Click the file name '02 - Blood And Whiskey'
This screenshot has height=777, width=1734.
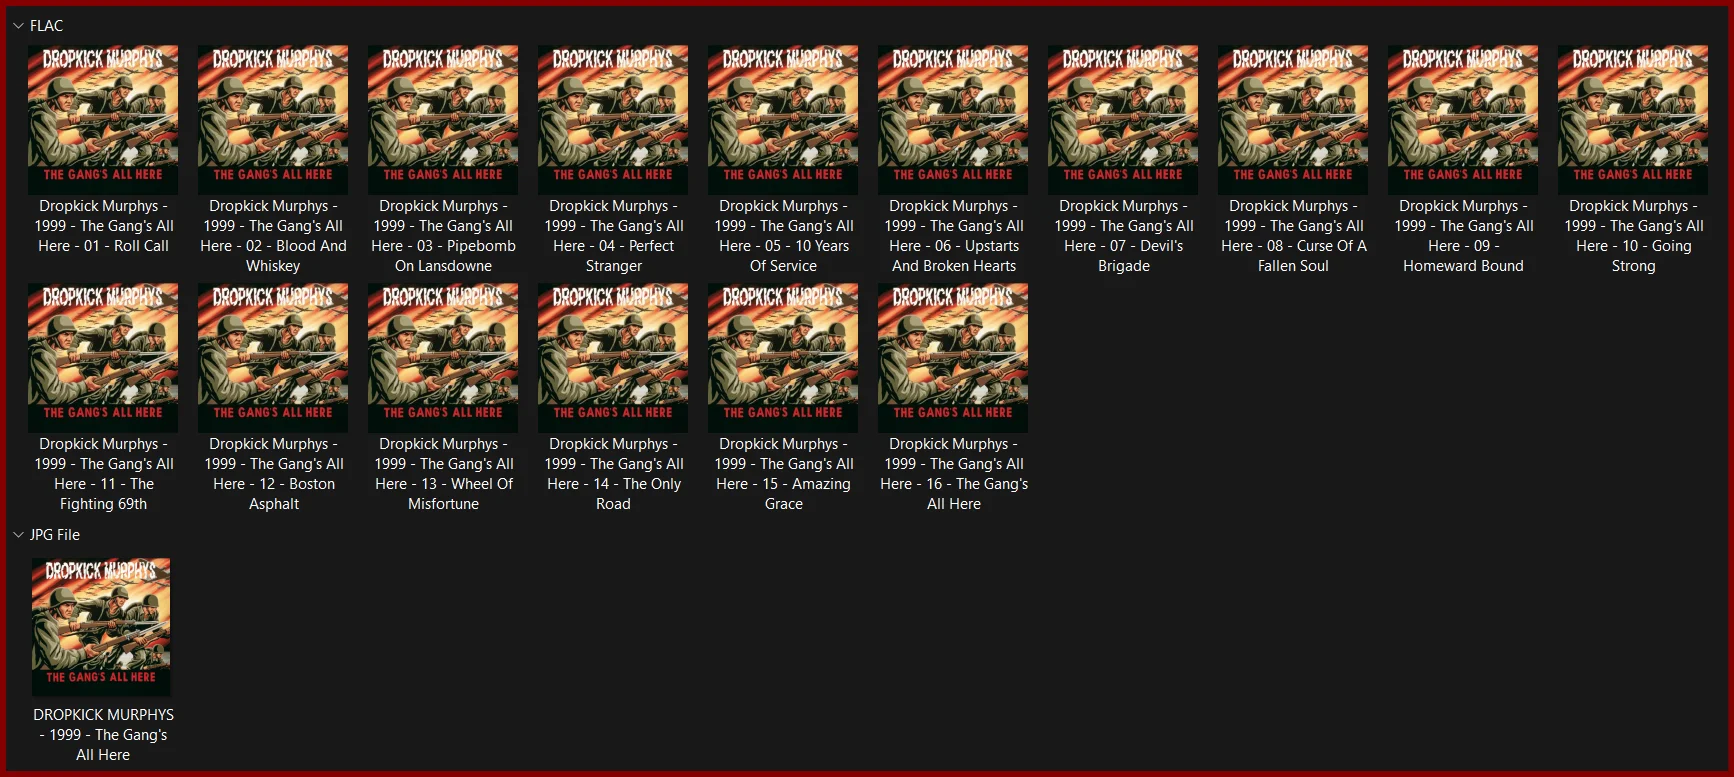click(x=273, y=236)
